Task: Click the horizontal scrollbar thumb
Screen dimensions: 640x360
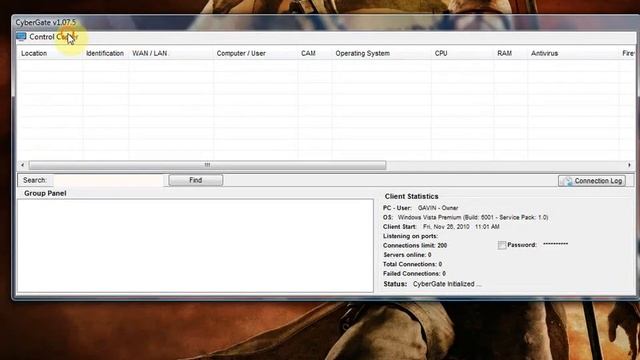Action: [207, 165]
